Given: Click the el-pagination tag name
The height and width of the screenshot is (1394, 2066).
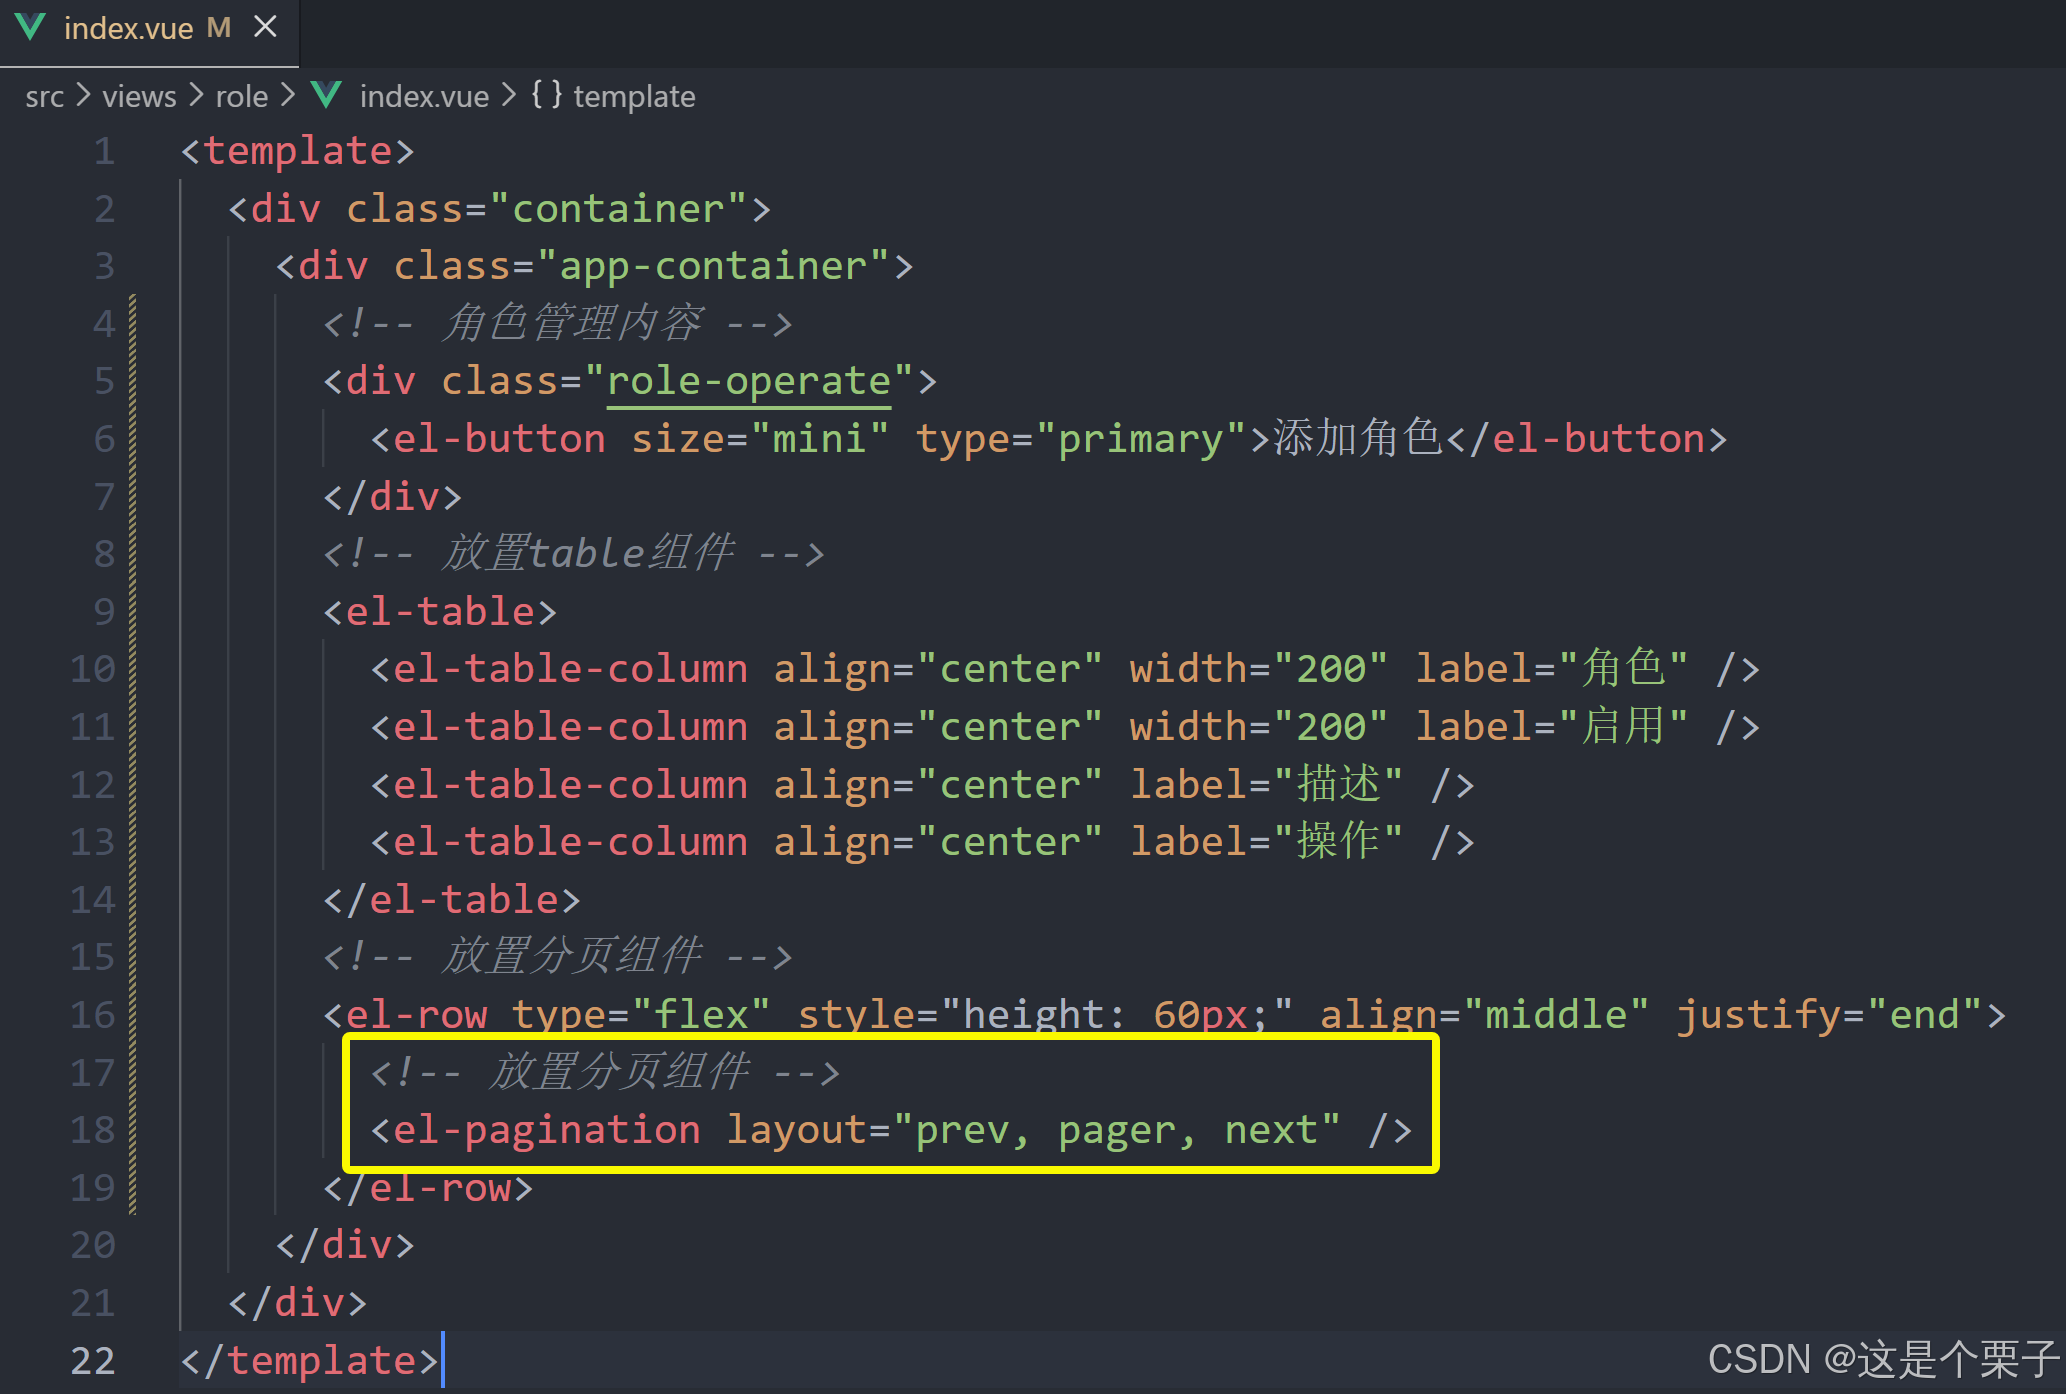Looking at the screenshot, I should coord(547,1131).
